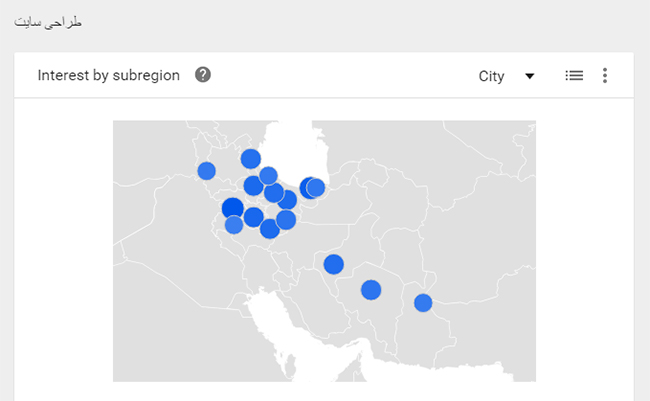The width and height of the screenshot is (650, 401).
Task: Select the isolated westernmost city dot on map
Action: coord(206,170)
